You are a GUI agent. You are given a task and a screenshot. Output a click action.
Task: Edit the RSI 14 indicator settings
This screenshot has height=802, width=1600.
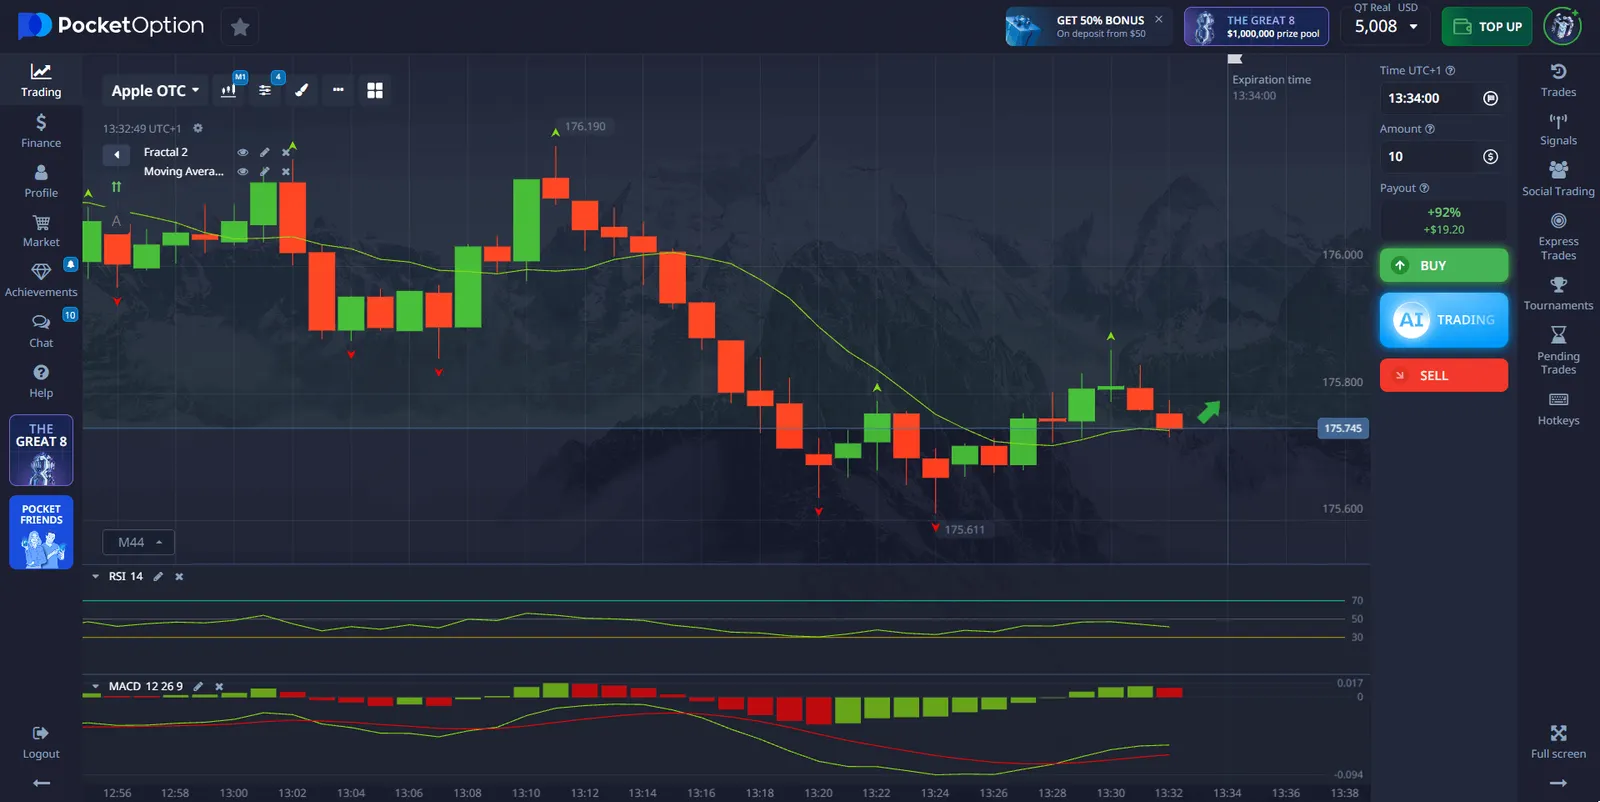(x=158, y=577)
